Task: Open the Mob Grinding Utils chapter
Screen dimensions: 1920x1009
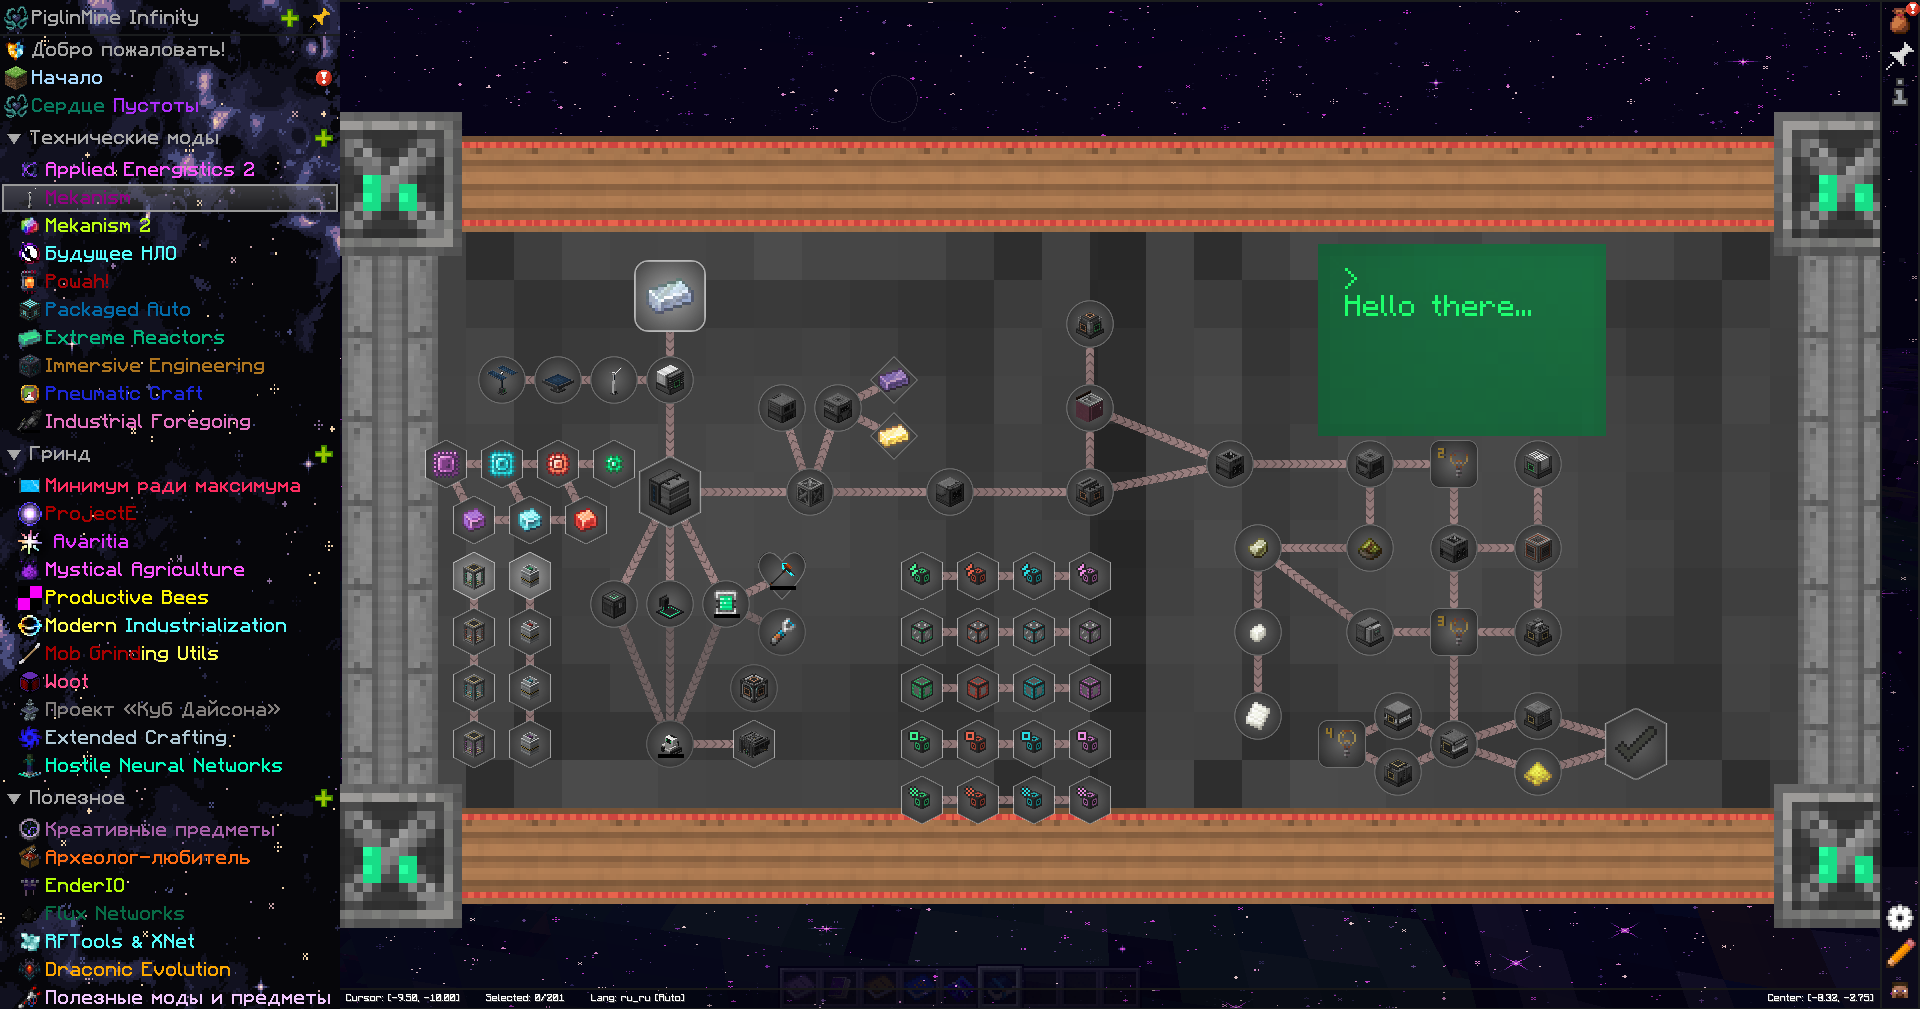Action: click(x=170, y=653)
